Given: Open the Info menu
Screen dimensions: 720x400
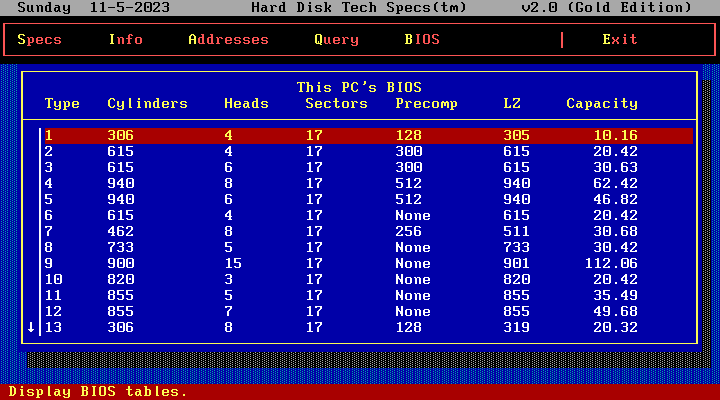Looking at the screenshot, I should (x=126, y=39).
